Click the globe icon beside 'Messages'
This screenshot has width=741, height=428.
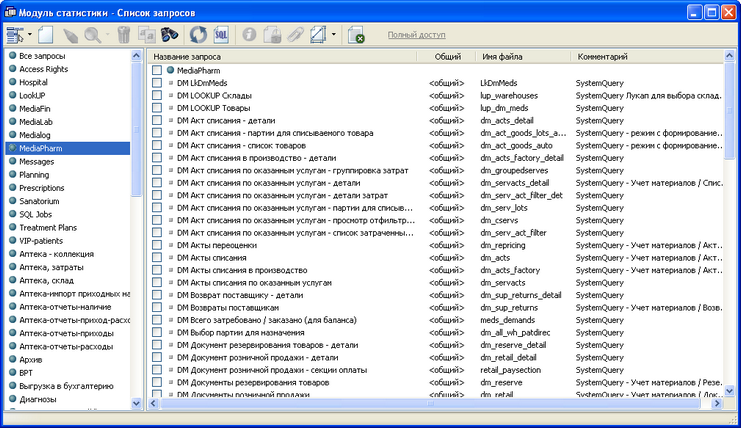[x=13, y=161]
